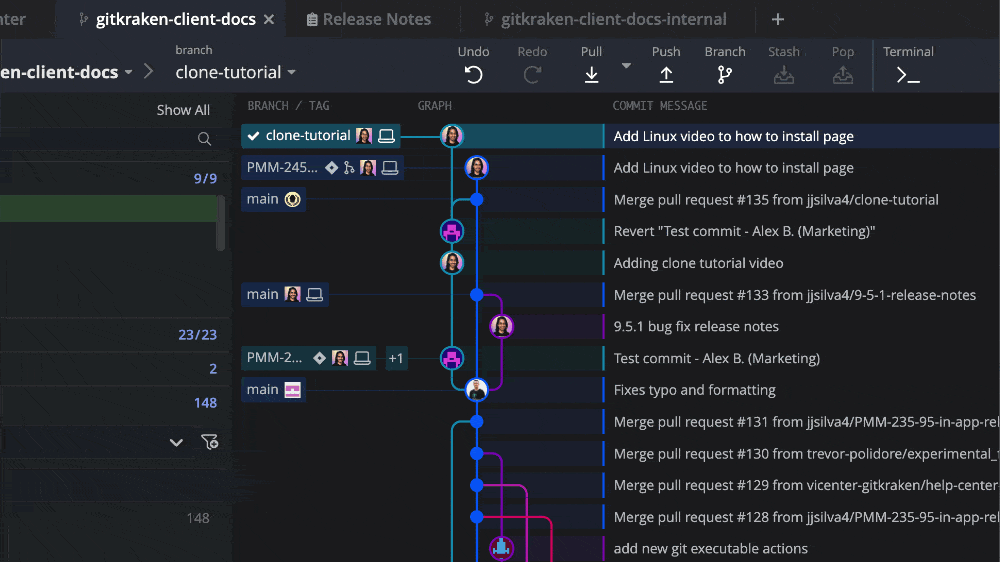
Task: Pull changes with the Pull icon
Action: click(591, 75)
